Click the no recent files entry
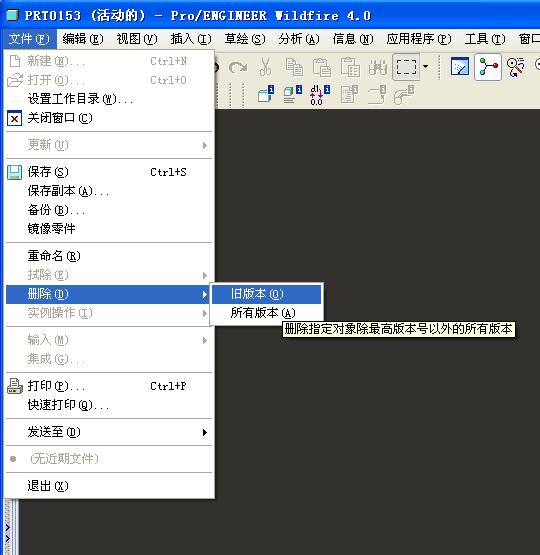This screenshot has height=555, width=540. click(x=110, y=459)
